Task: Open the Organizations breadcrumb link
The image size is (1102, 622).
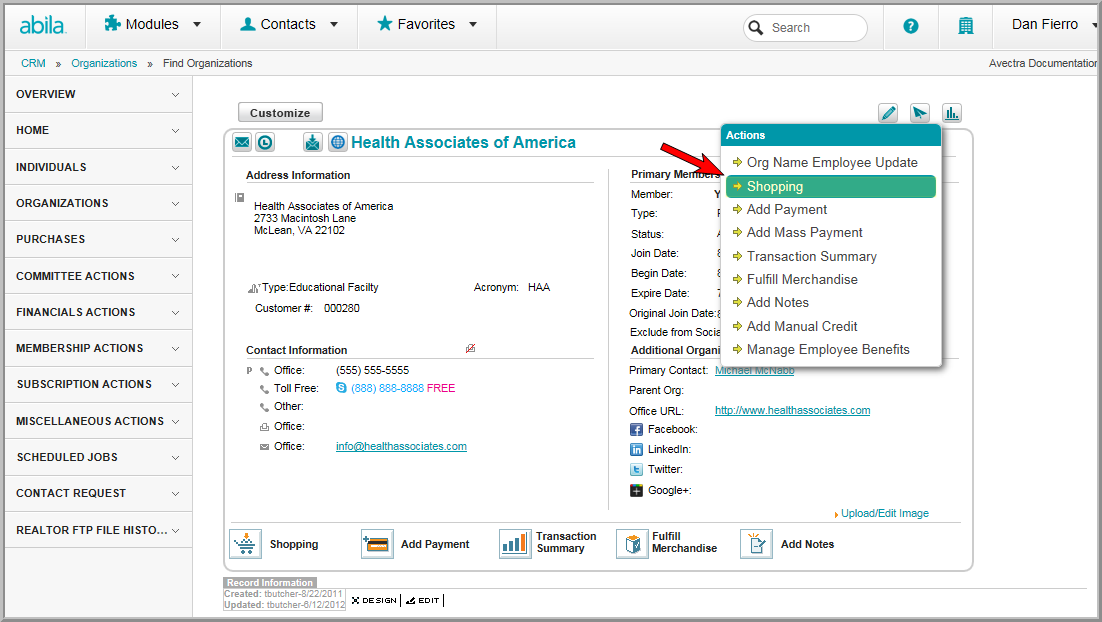Action: click(104, 63)
